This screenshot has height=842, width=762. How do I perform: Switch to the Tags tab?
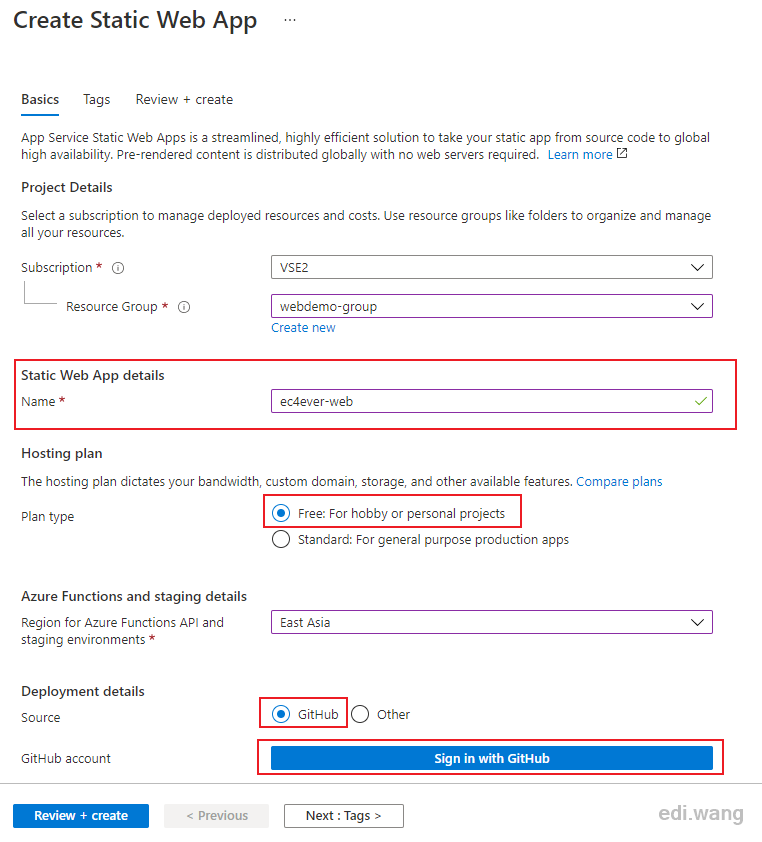pyautogui.click(x=97, y=100)
